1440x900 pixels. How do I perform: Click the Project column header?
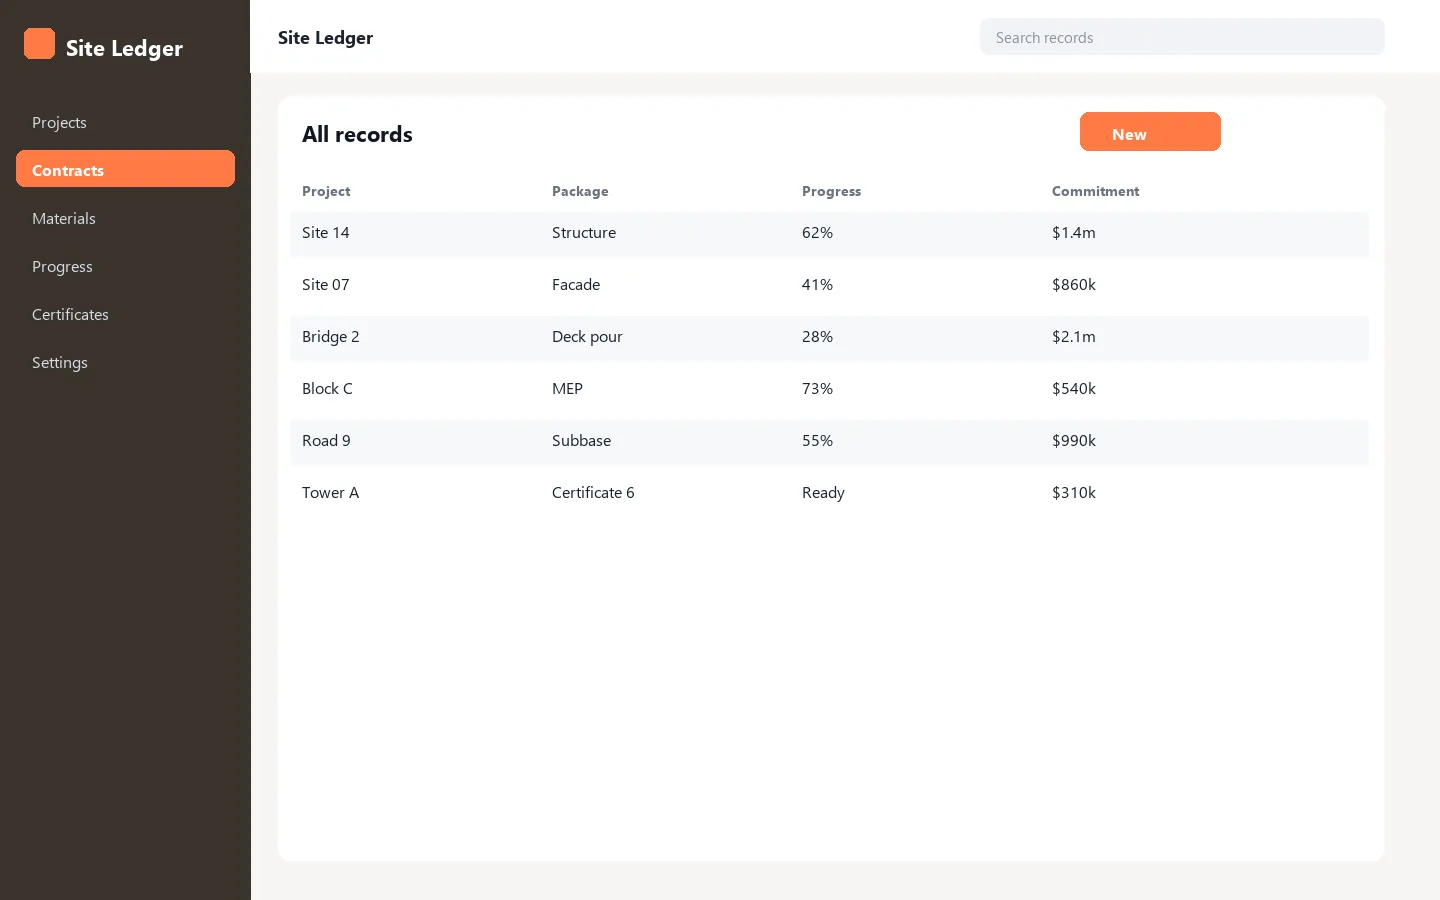point(326,191)
